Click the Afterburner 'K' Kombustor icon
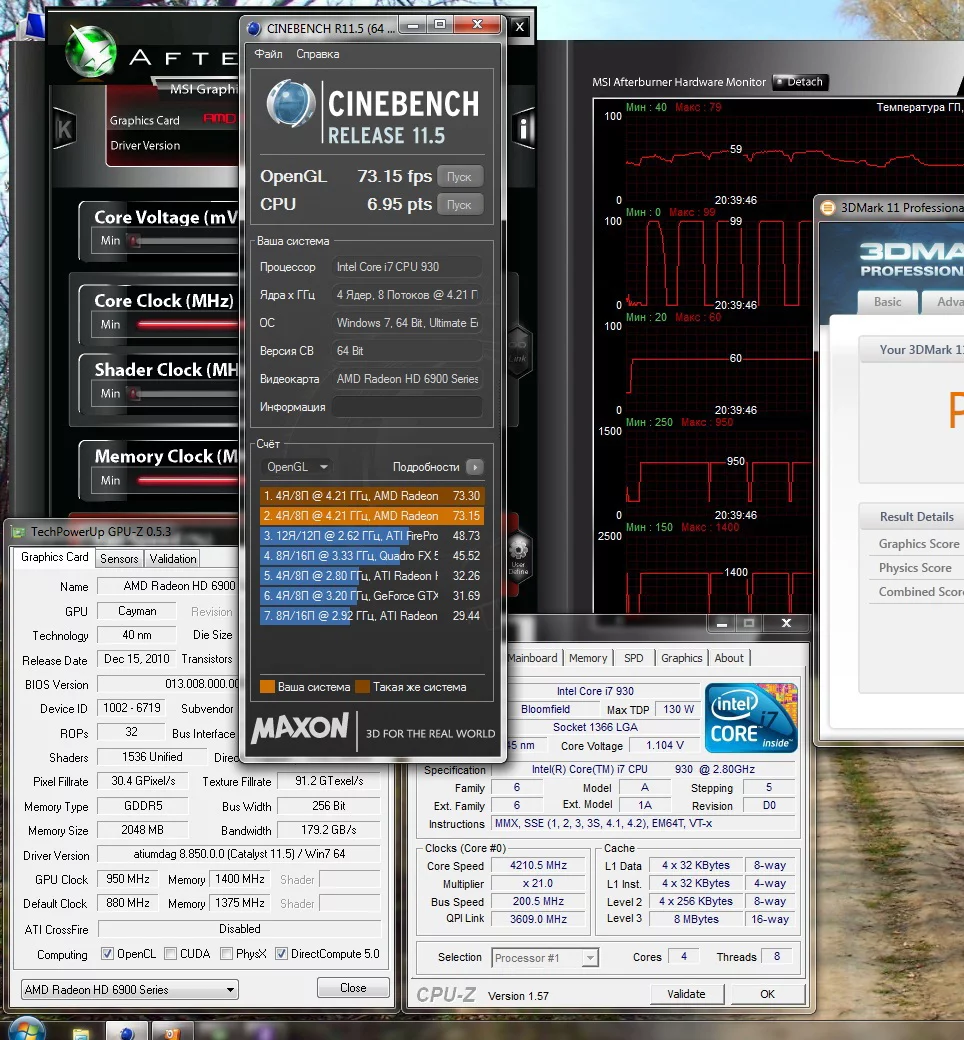The height and width of the screenshot is (1040, 964). tap(65, 129)
